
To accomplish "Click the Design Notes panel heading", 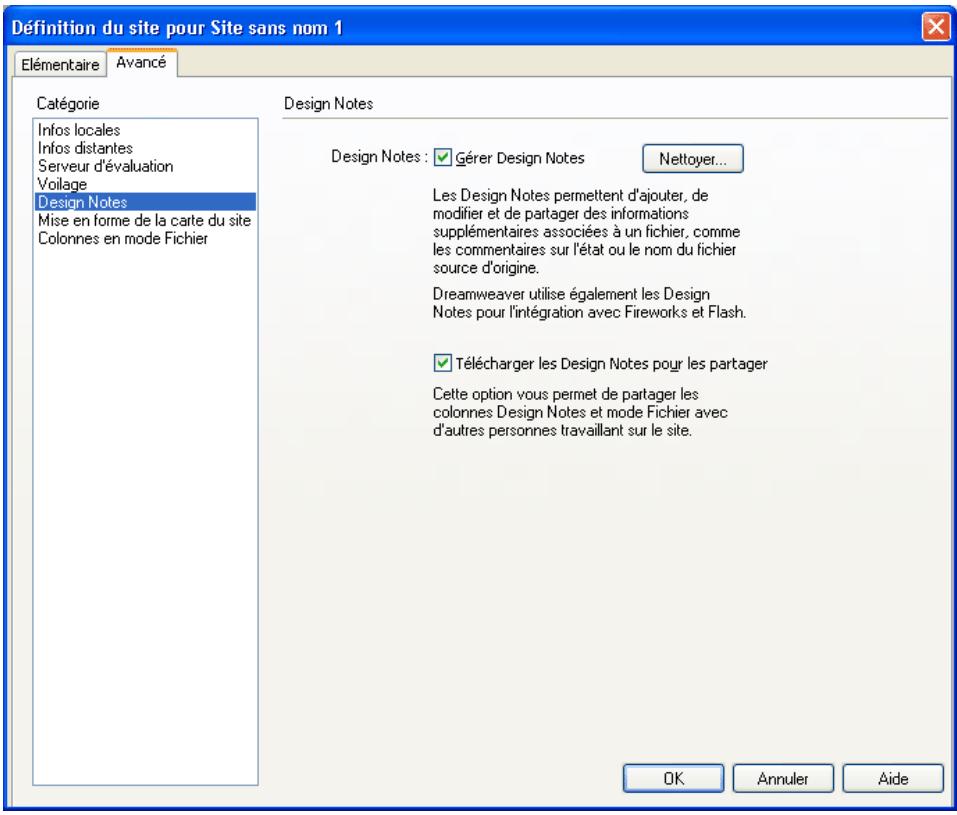I will pos(328,104).
